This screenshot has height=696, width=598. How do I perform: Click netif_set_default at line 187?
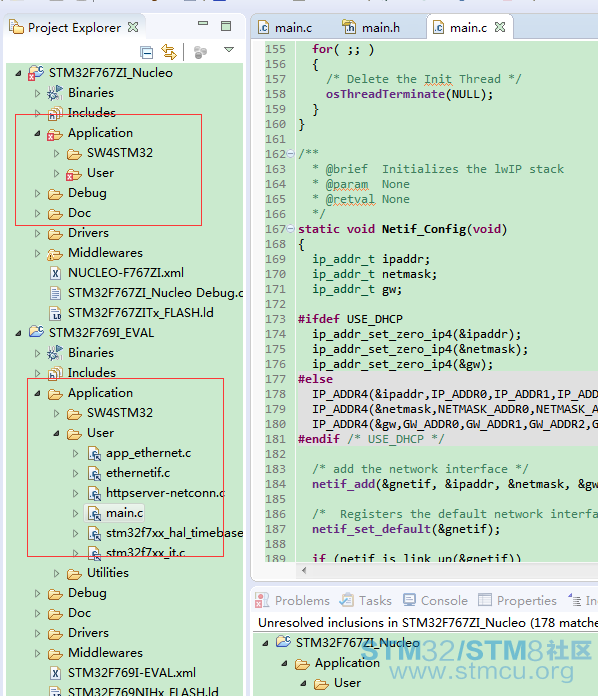point(371,529)
